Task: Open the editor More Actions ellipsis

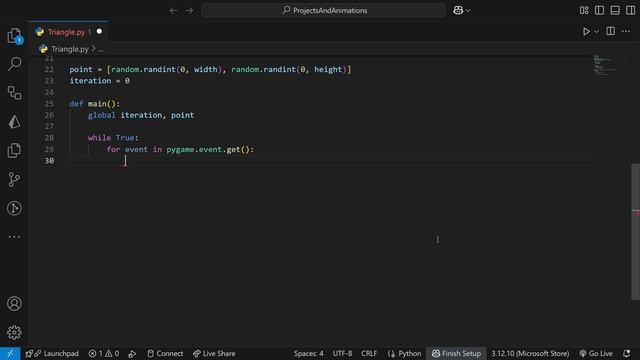Action: tap(626, 31)
